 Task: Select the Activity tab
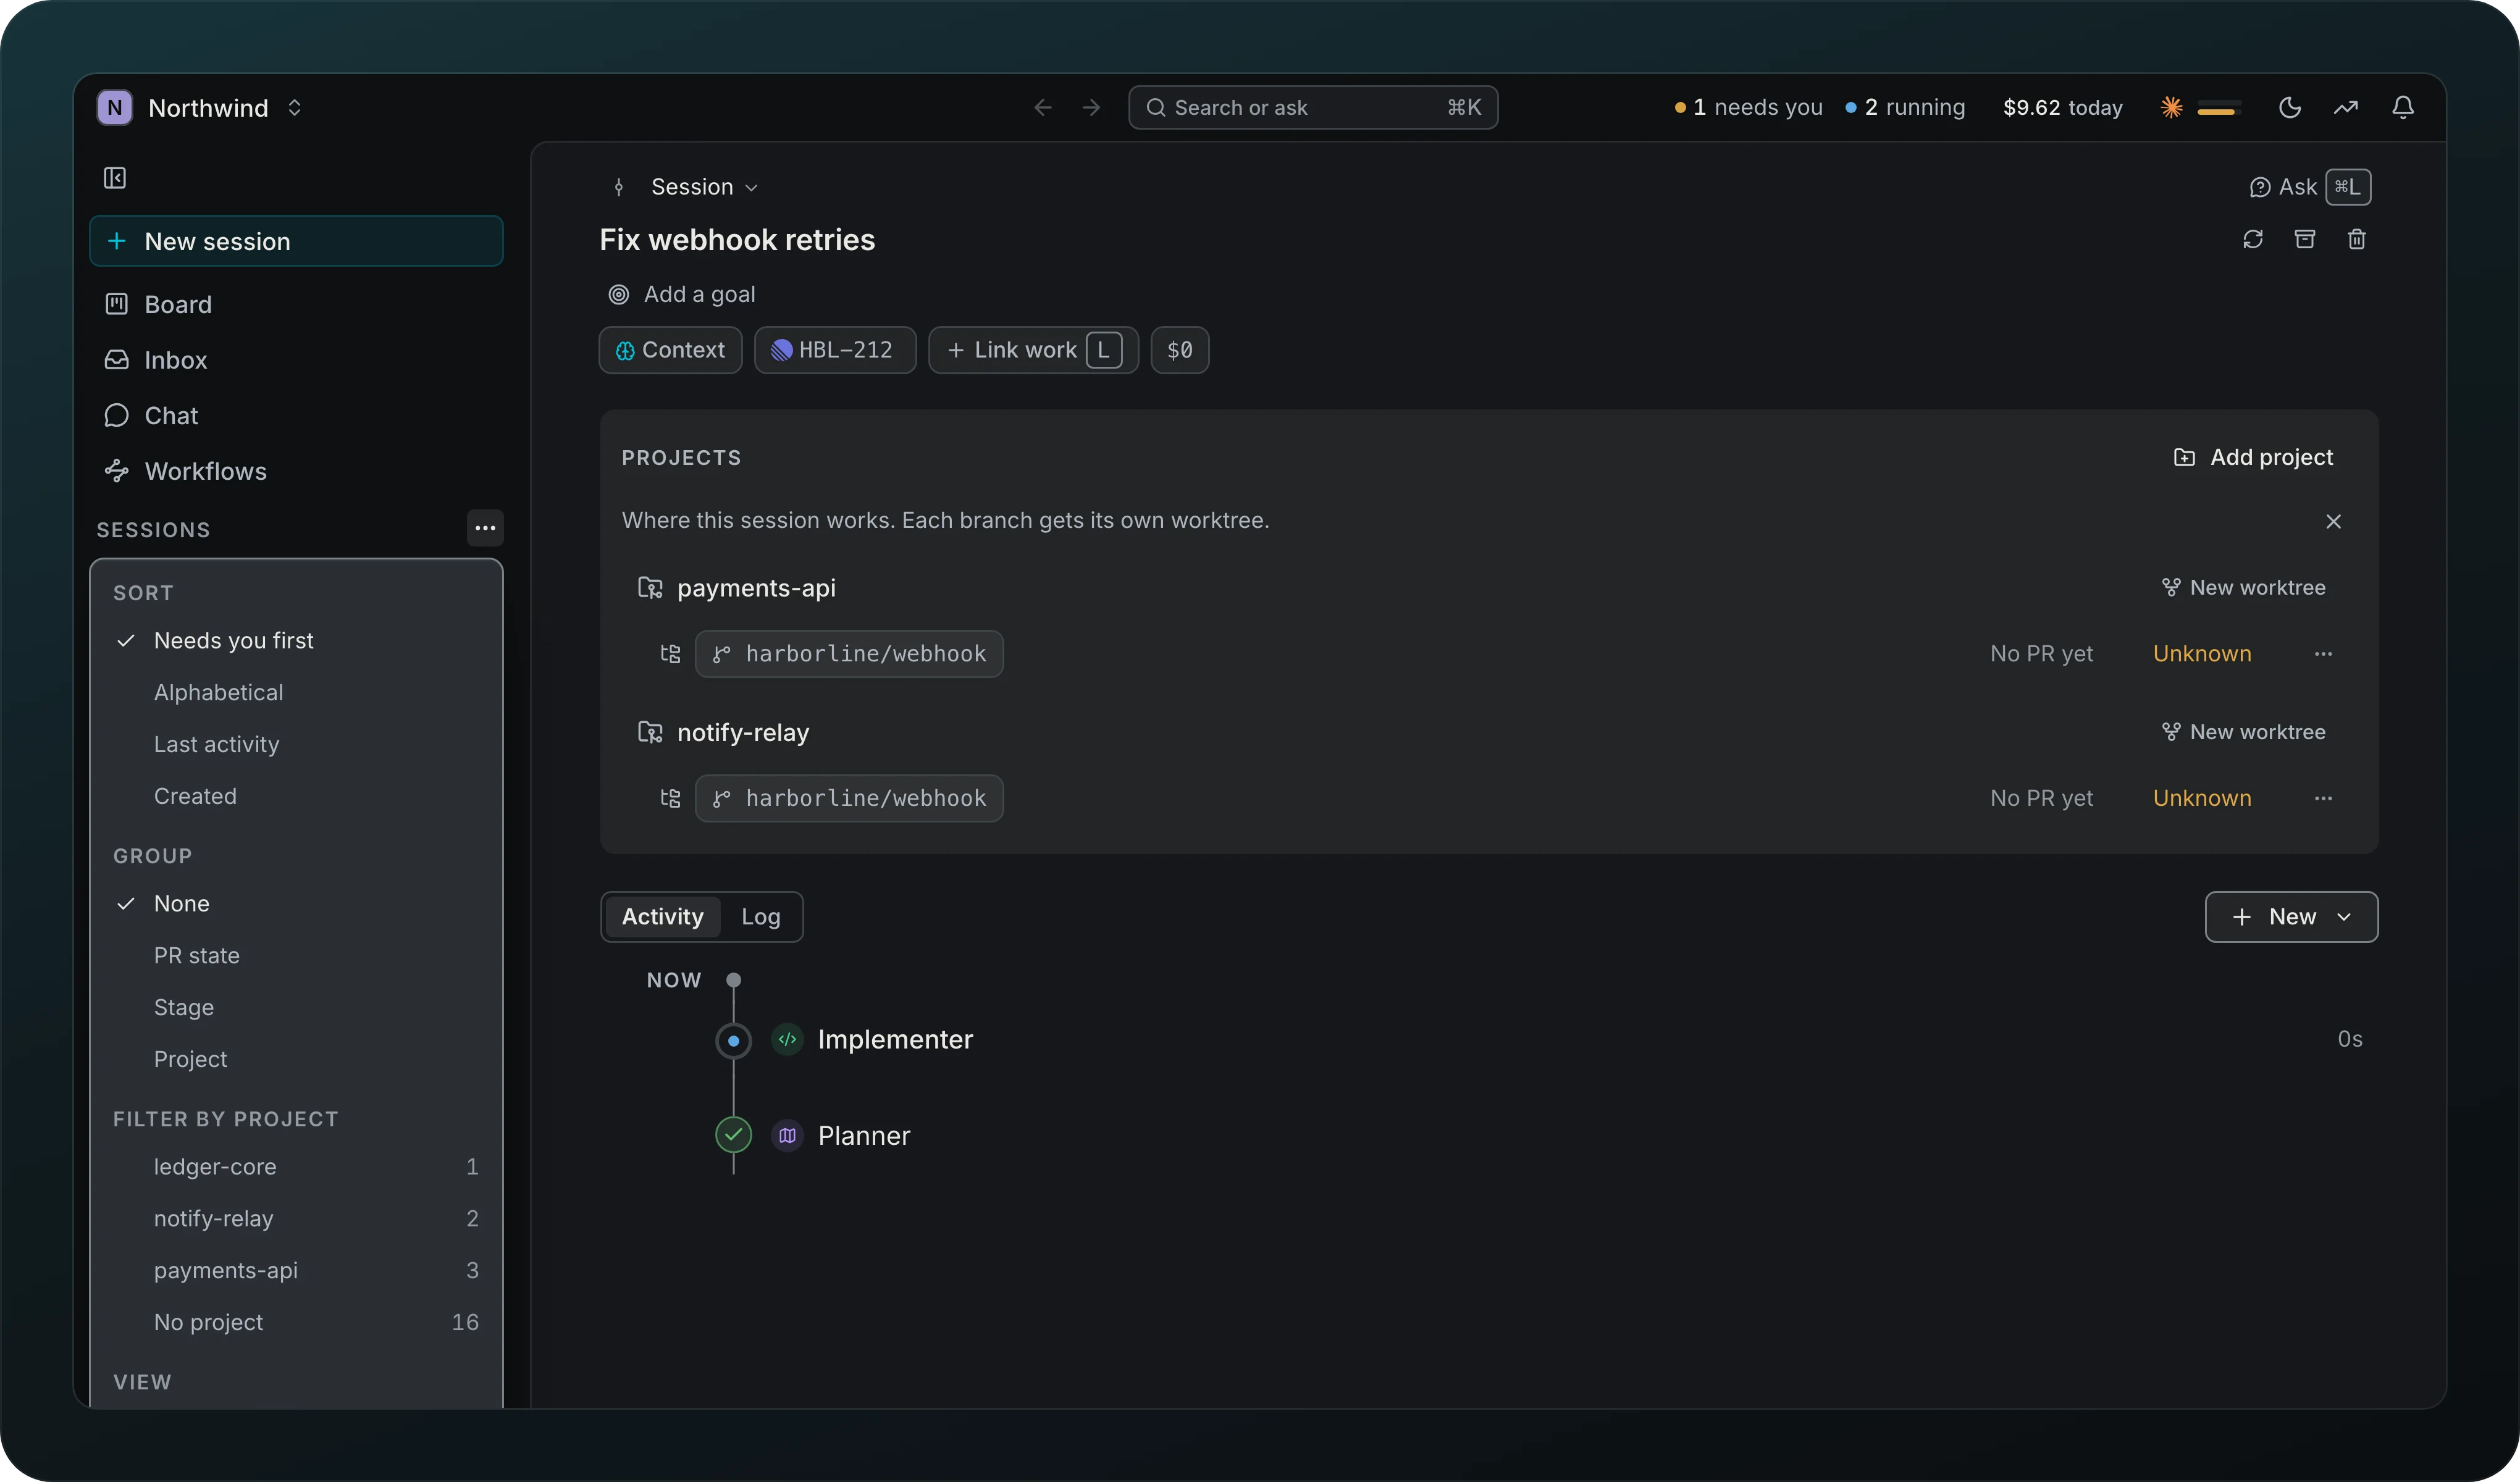(662, 916)
